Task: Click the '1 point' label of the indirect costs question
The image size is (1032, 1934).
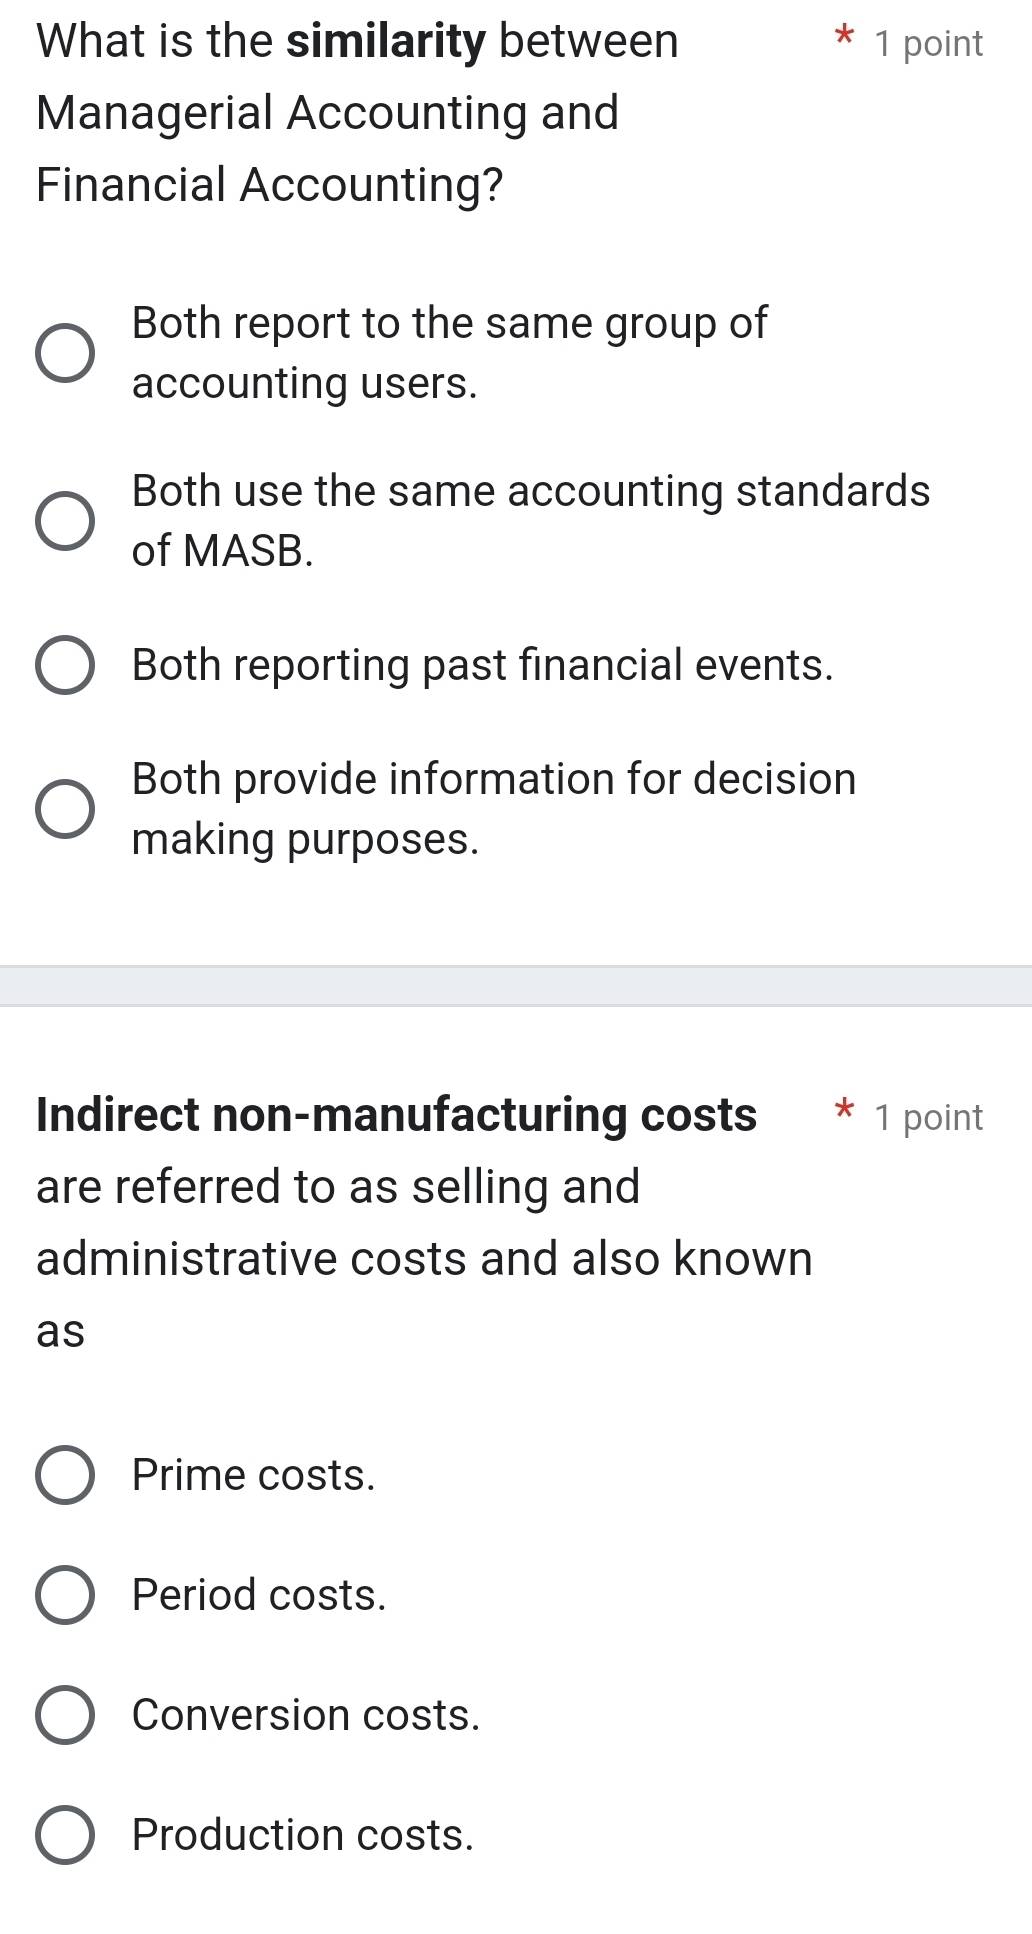Action: click(928, 1117)
